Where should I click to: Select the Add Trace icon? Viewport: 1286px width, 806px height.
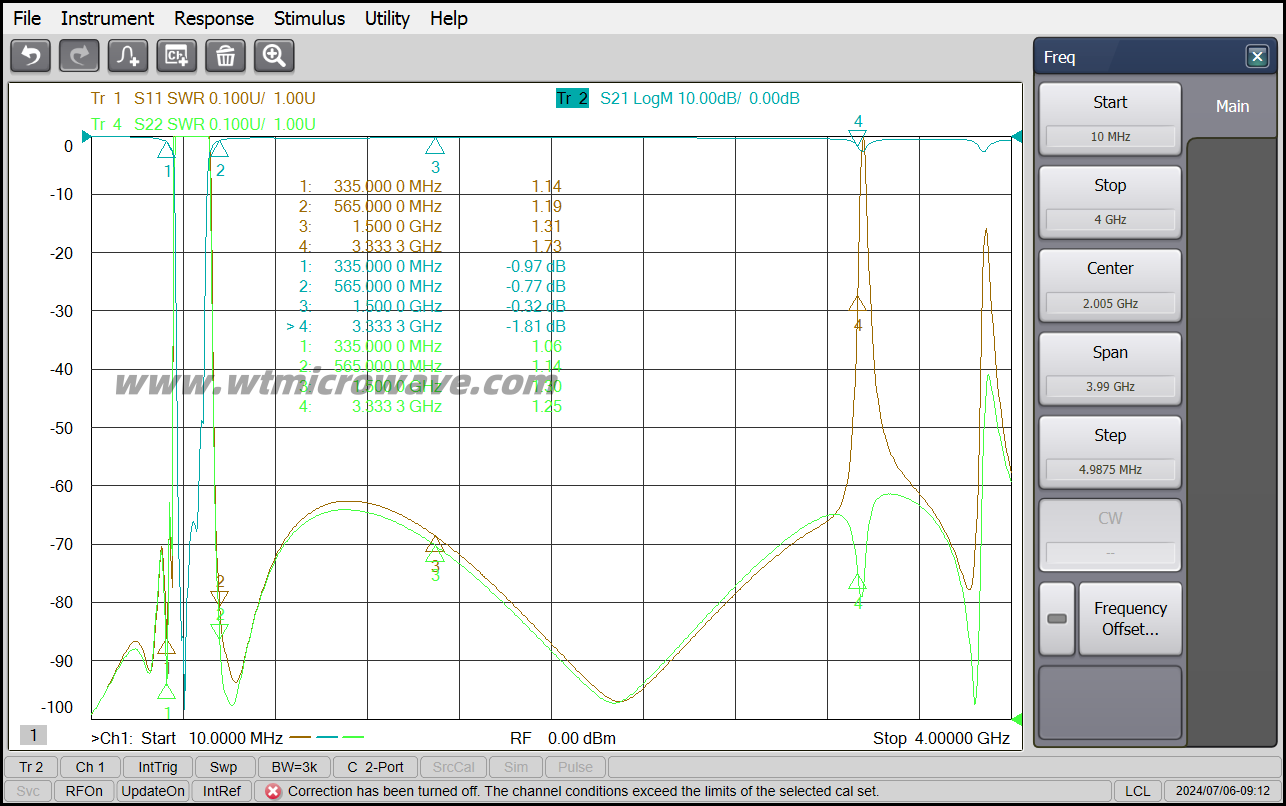tap(127, 56)
